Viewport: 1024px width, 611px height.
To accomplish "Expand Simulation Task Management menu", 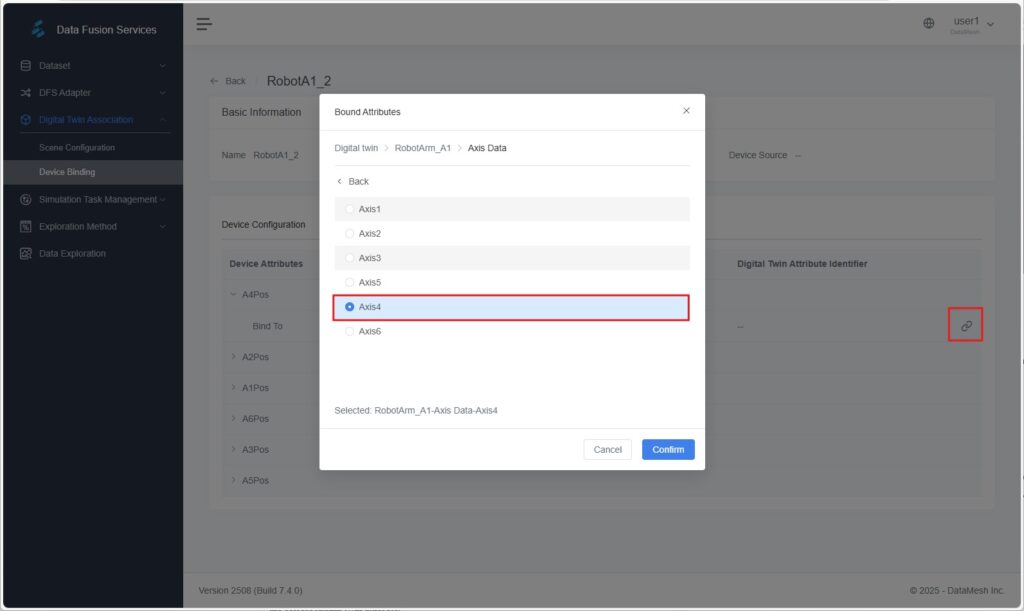I will coord(97,200).
